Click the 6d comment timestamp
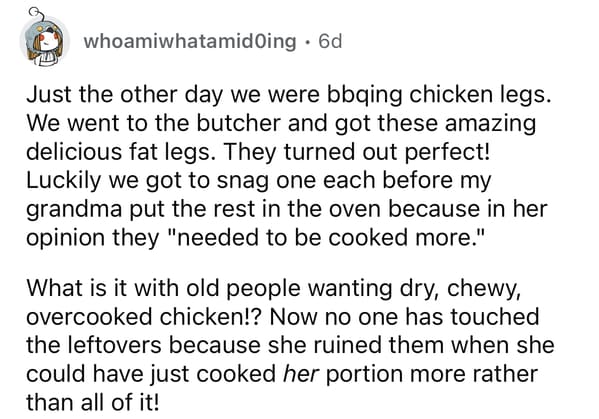The width and height of the screenshot is (599, 419). click(x=330, y=41)
